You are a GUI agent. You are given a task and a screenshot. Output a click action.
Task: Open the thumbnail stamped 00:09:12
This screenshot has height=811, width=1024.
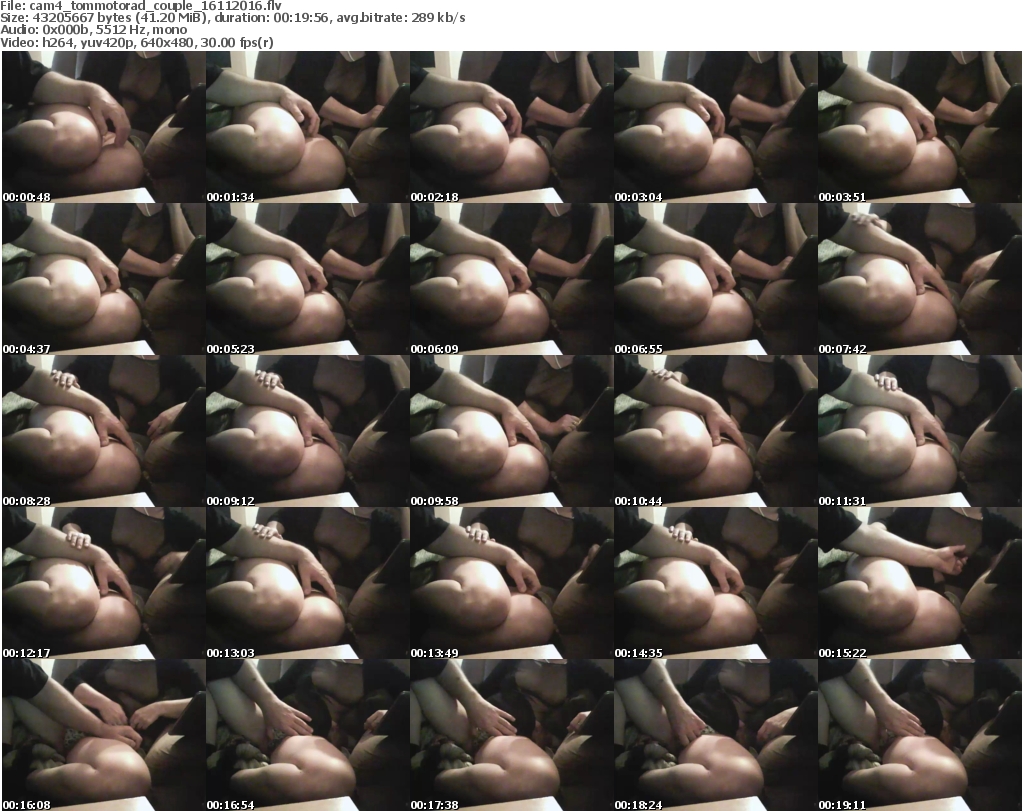coord(308,431)
